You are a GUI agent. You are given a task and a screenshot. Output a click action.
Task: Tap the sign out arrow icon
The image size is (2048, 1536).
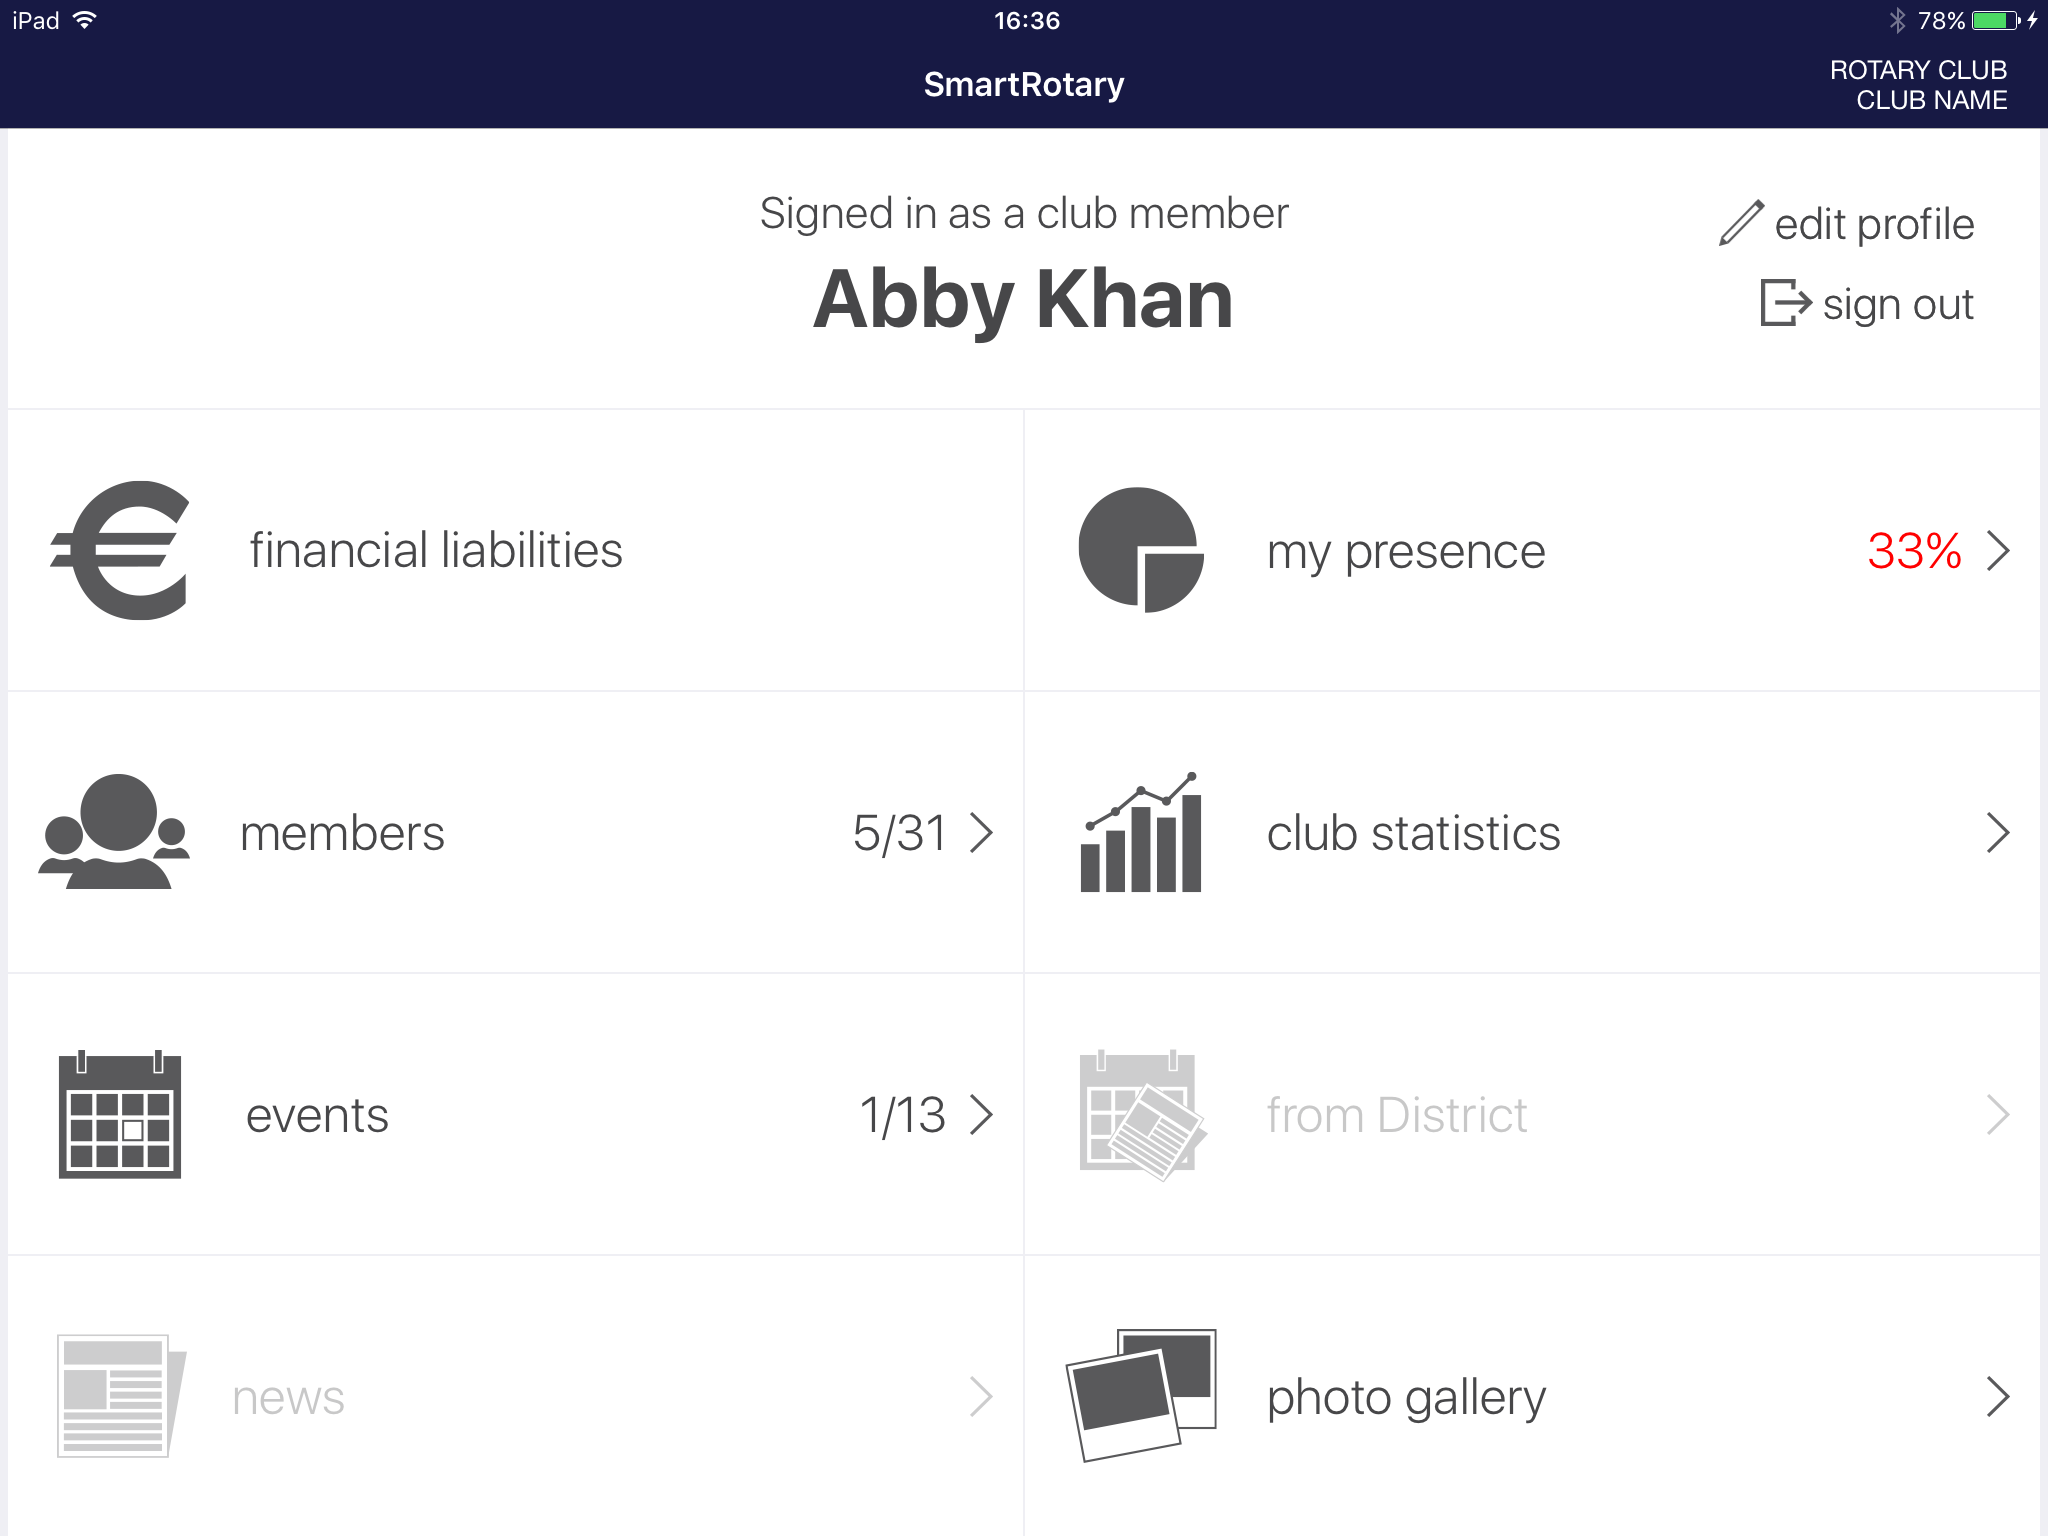(1785, 302)
